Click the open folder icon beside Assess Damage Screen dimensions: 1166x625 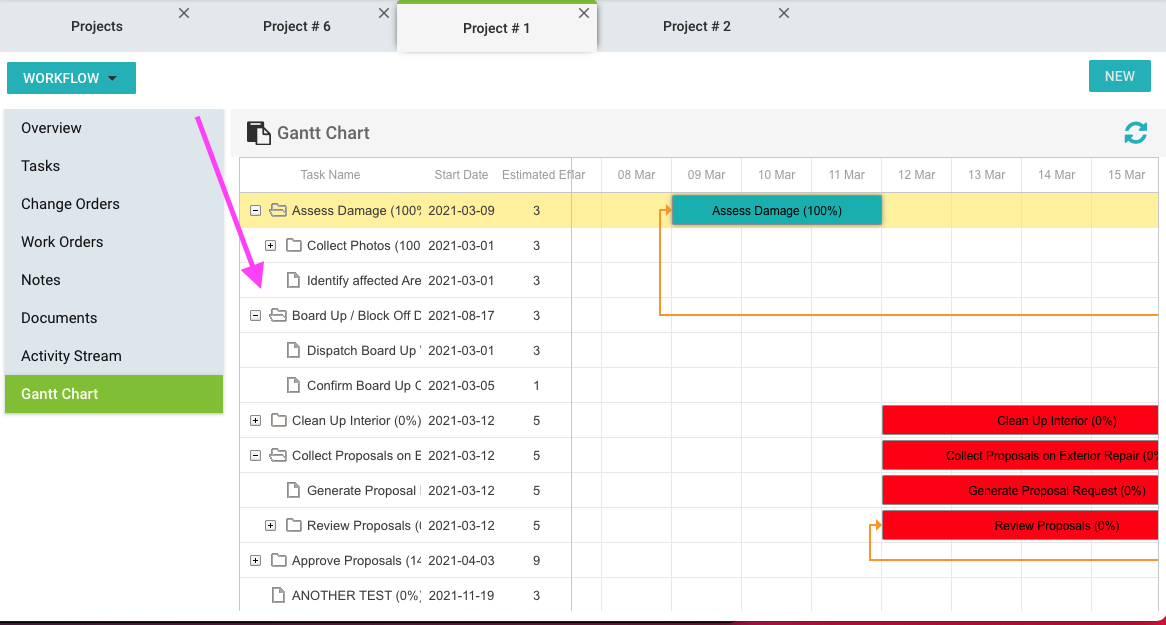coord(276,210)
